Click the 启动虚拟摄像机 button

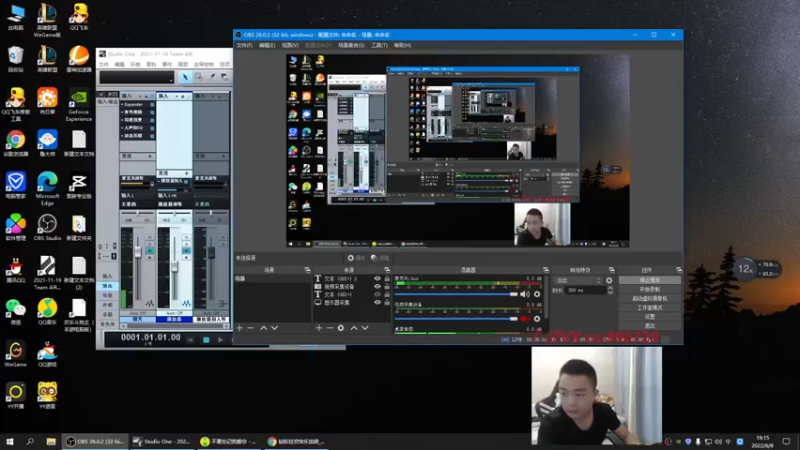[649, 298]
